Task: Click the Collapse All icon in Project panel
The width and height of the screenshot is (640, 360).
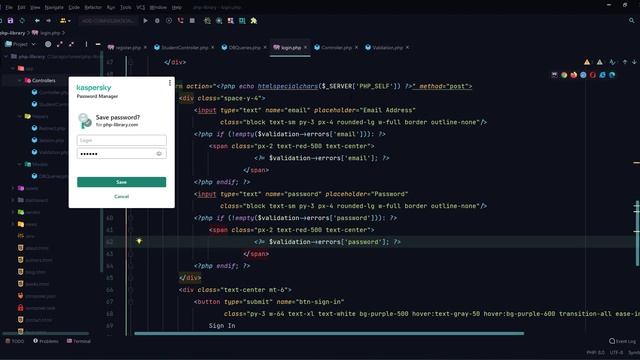Action: 72,44
